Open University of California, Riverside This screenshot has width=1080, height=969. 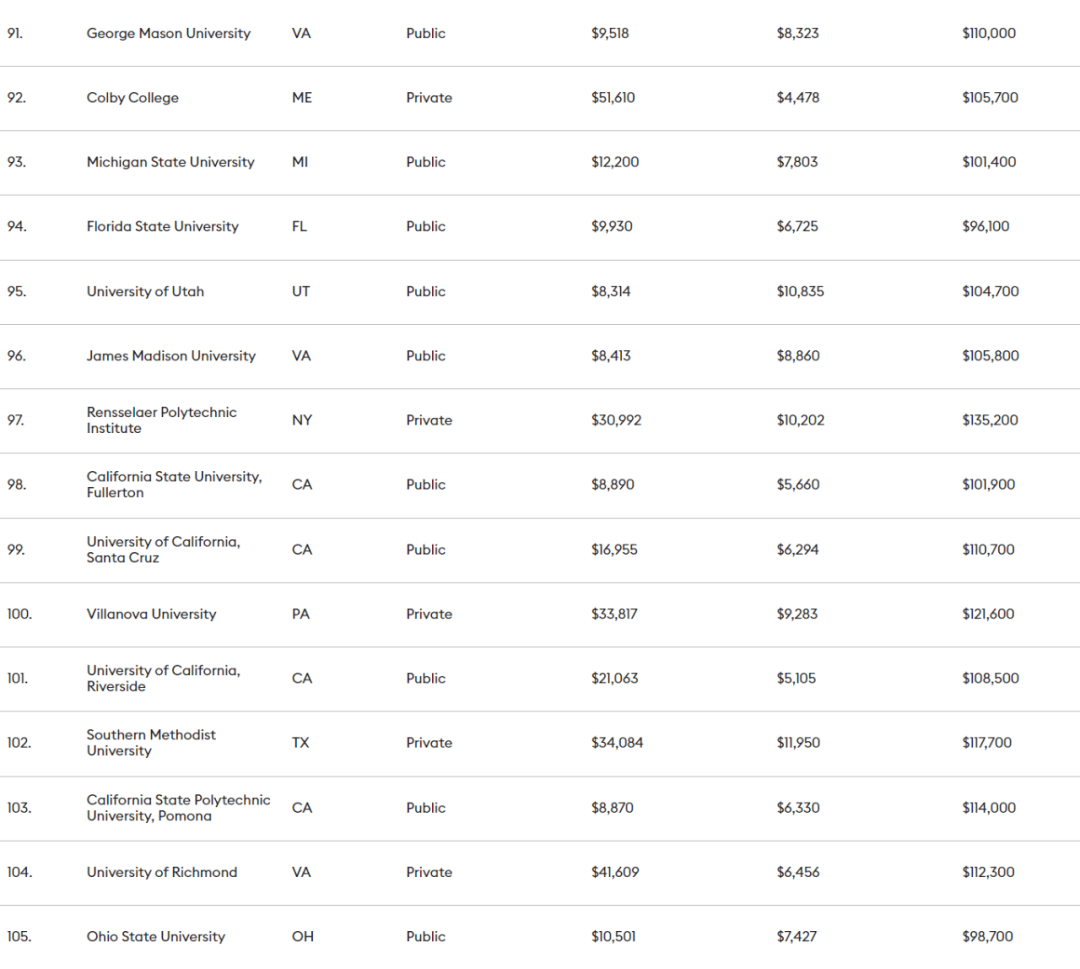click(163, 678)
